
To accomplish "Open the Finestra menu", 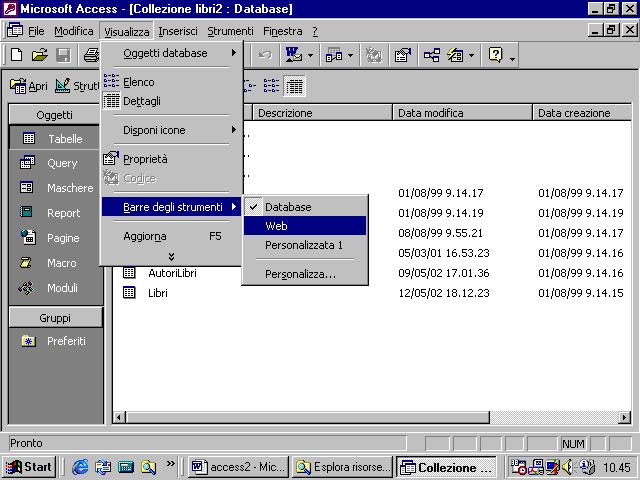I will (x=282, y=31).
